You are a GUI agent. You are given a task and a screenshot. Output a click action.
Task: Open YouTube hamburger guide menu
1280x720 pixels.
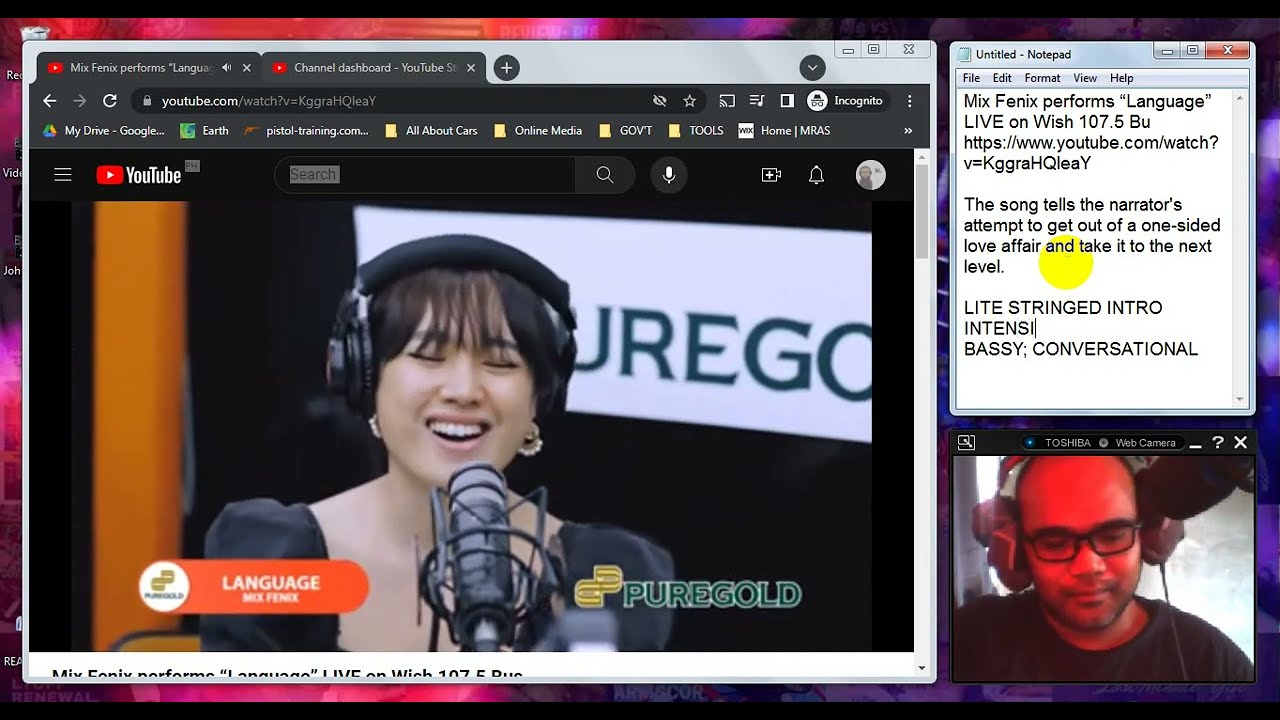(63, 175)
